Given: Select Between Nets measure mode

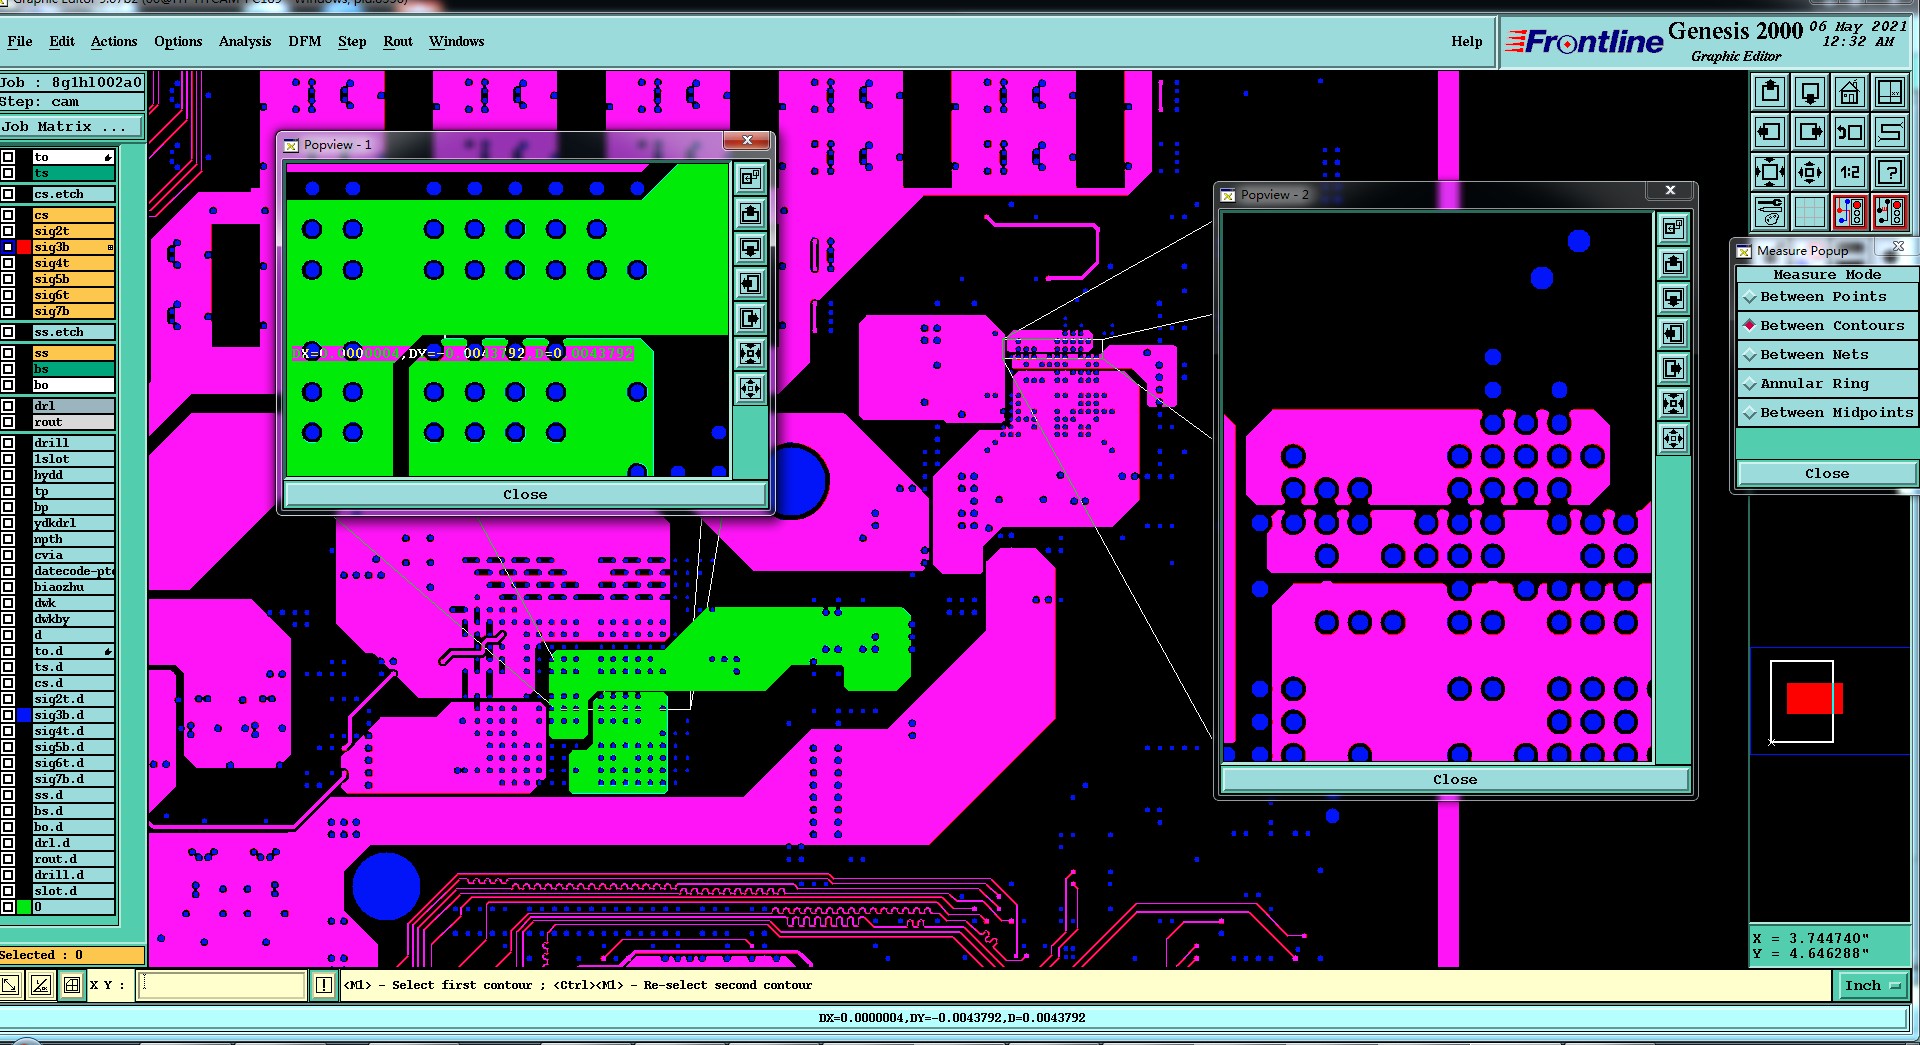Looking at the screenshot, I should point(1827,355).
